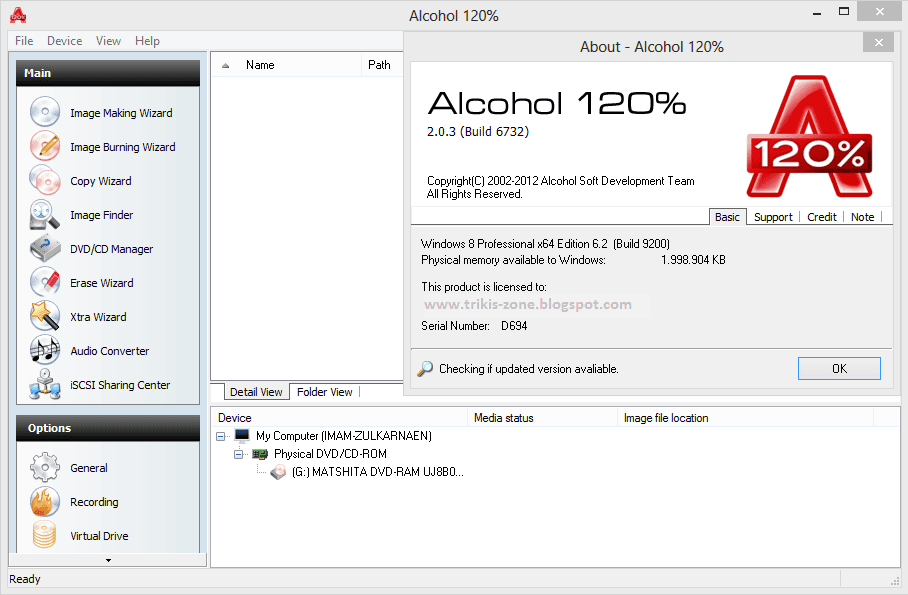Click the Alcohol 120% title bar app icon
The image size is (908, 595).
tap(18, 16)
